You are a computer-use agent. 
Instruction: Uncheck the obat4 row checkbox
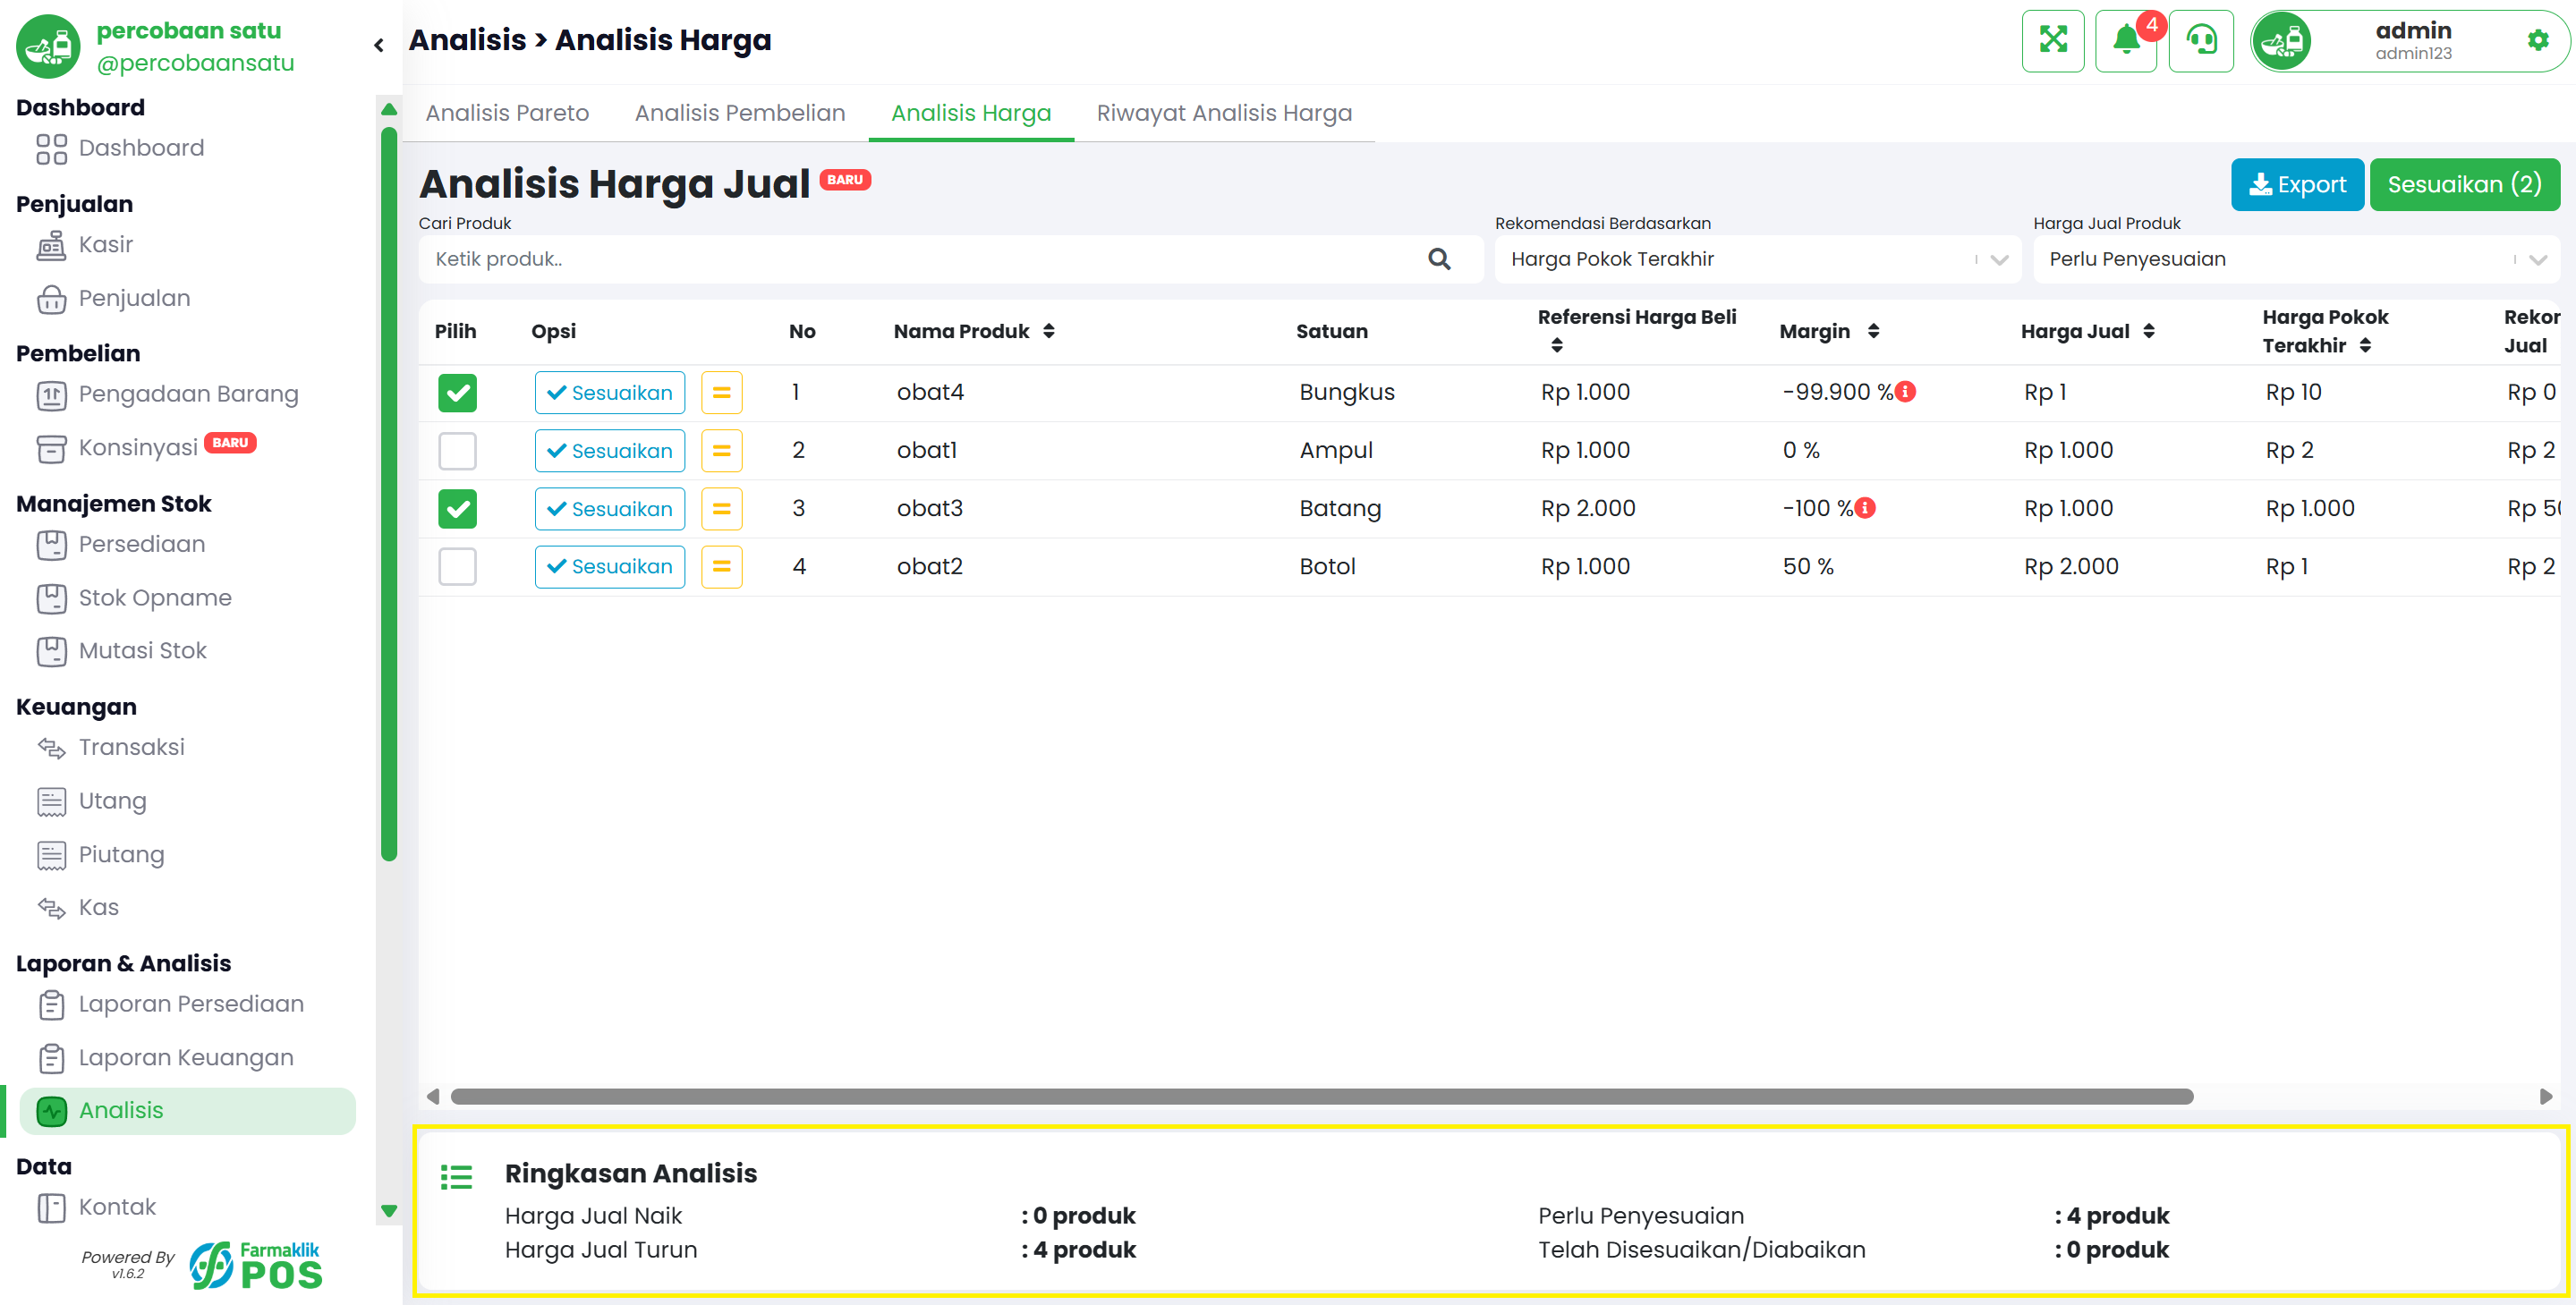click(x=457, y=393)
